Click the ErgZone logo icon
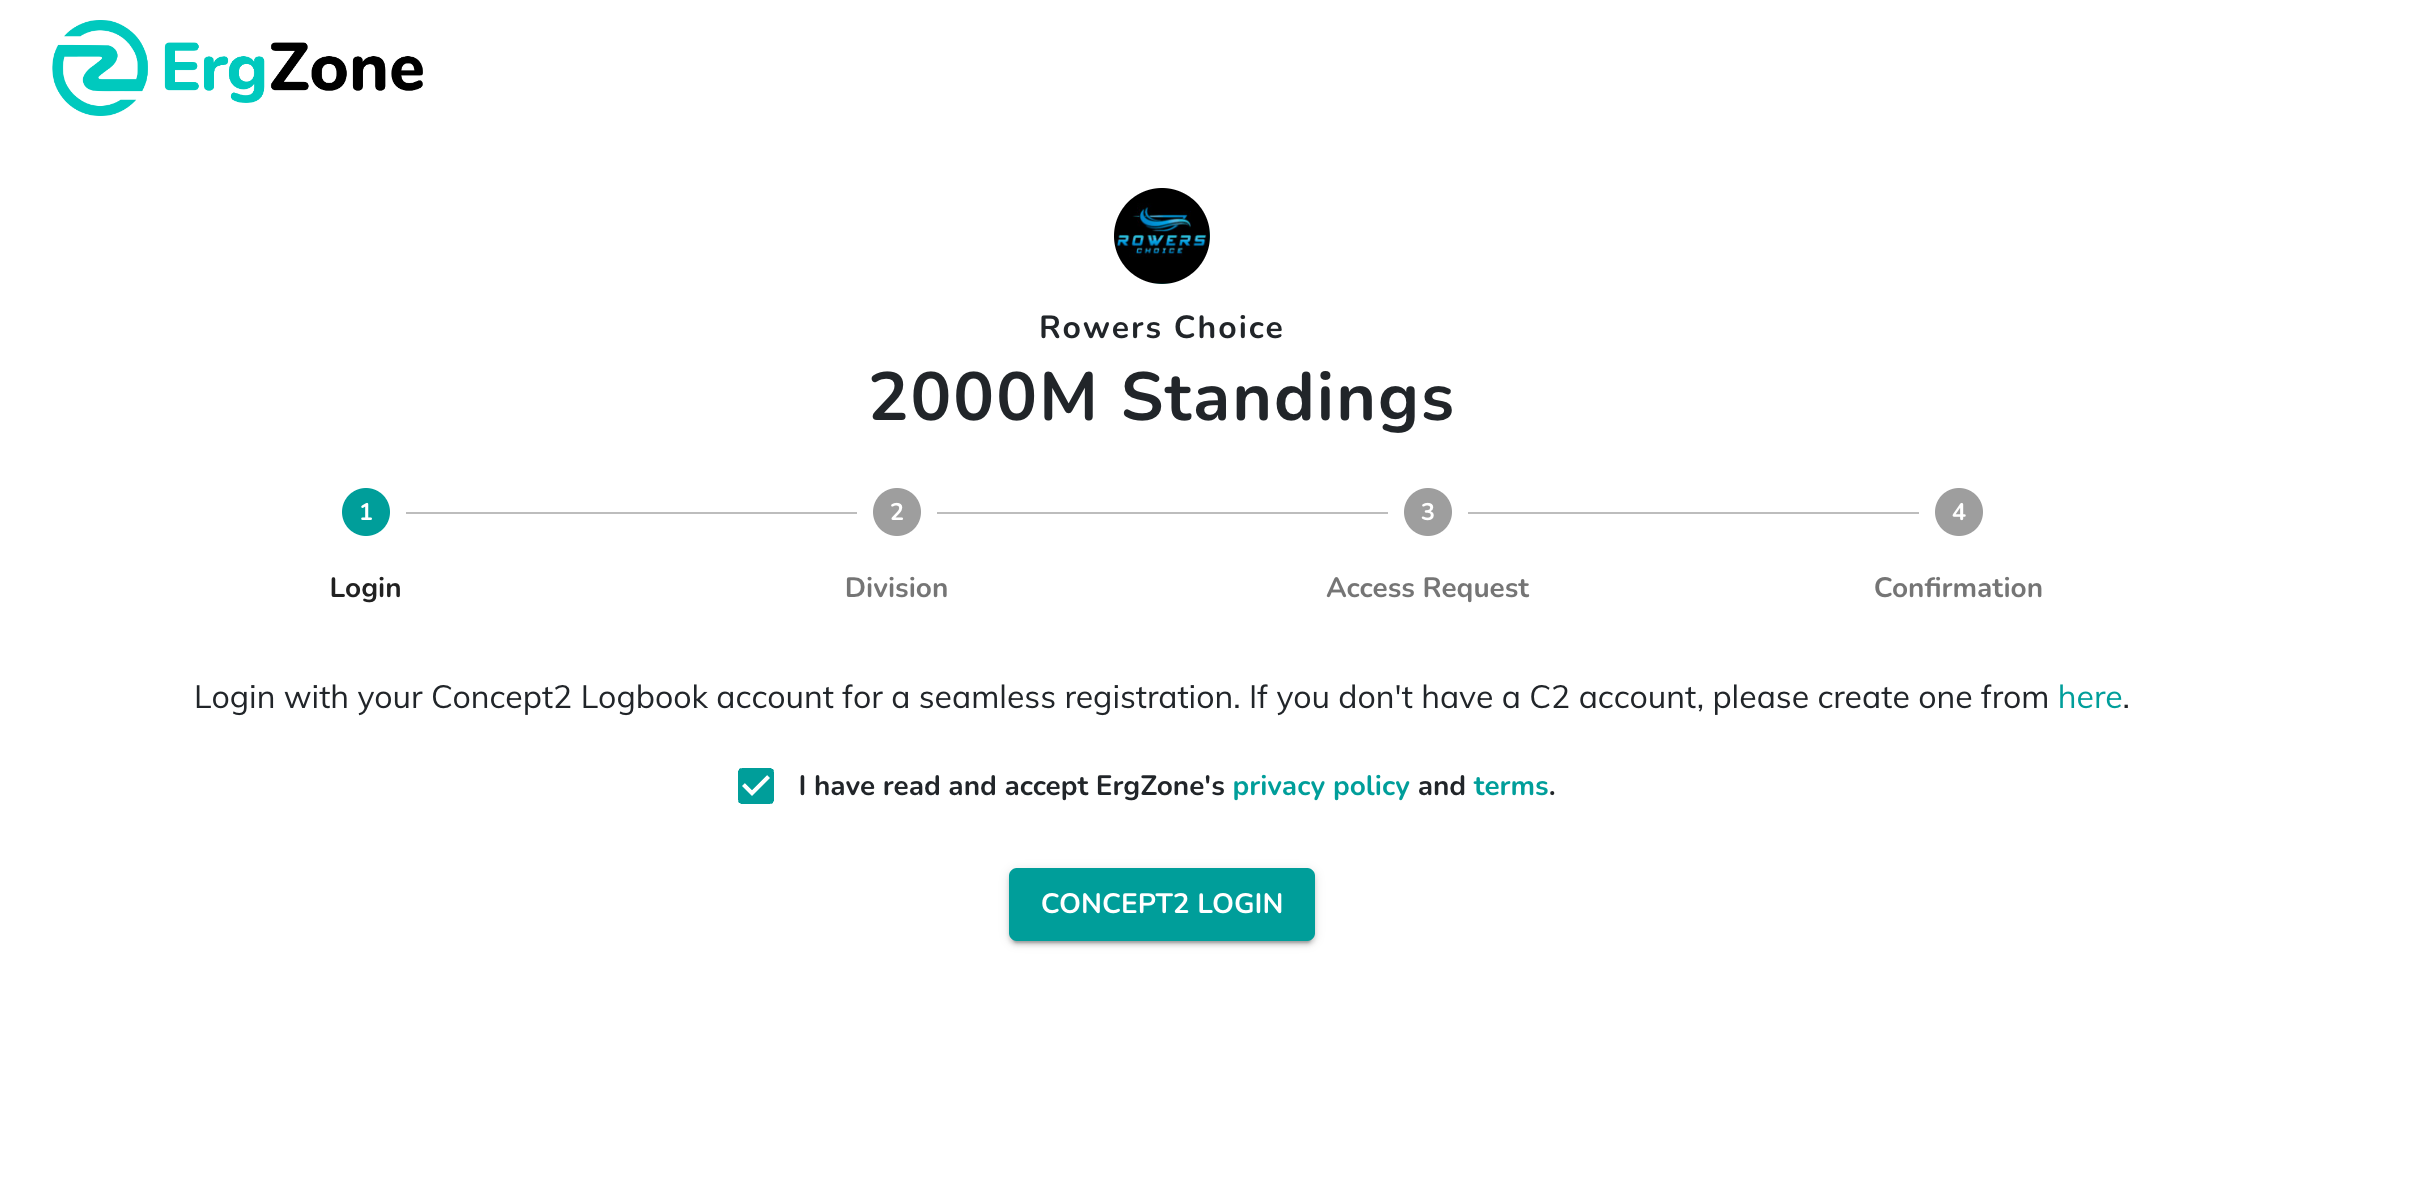Image resolution: width=2422 pixels, height=1200 pixels. click(x=101, y=67)
